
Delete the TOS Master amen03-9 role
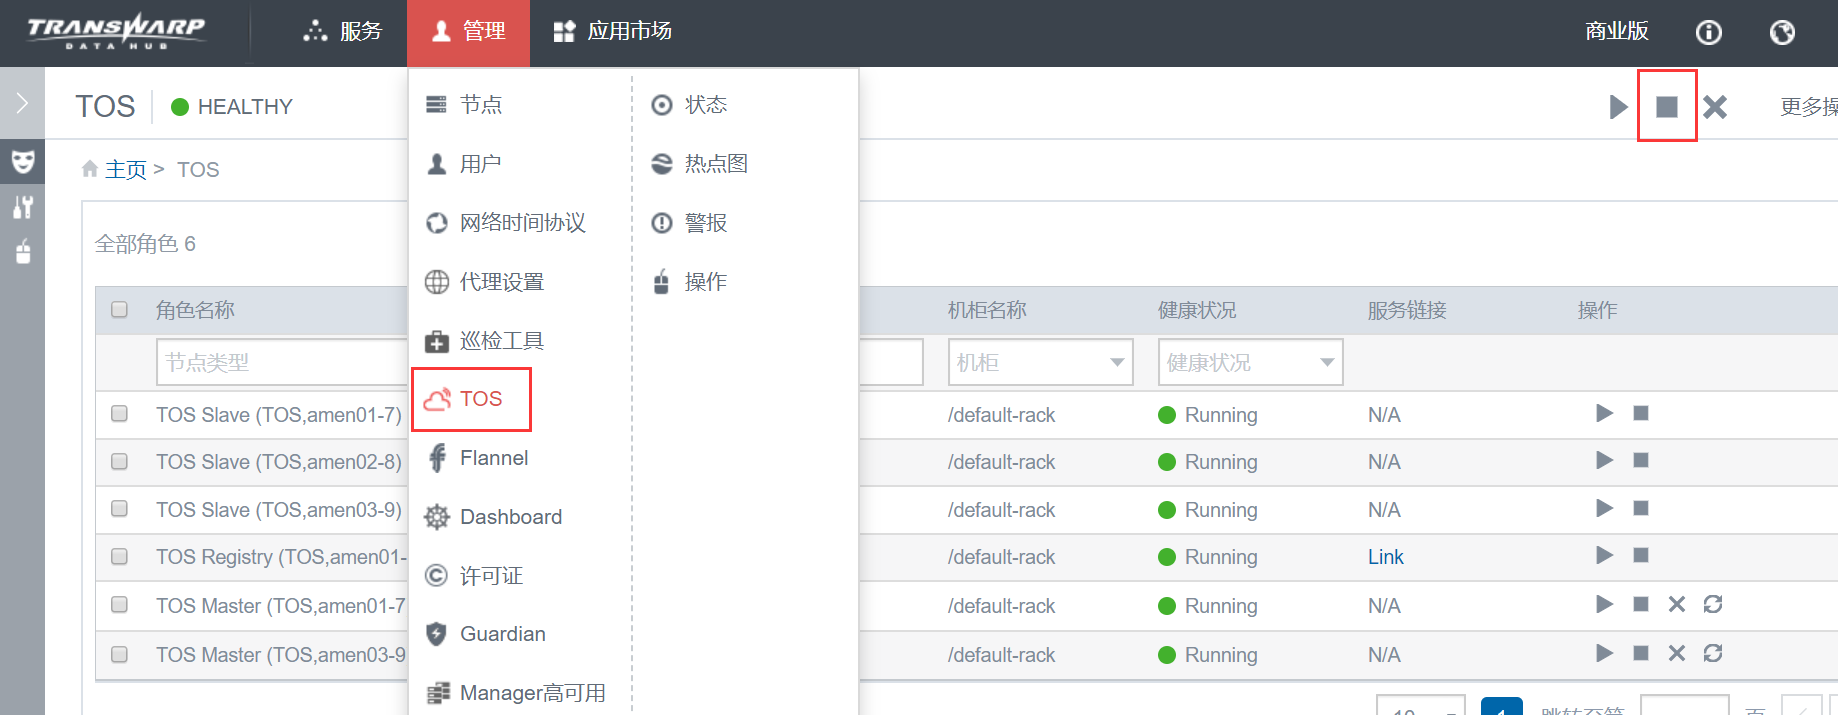pyautogui.click(x=1677, y=653)
